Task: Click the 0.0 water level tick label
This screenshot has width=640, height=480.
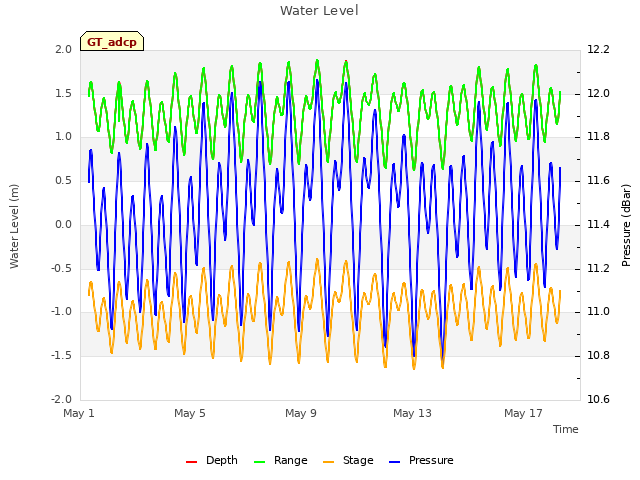Action: [x=63, y=224]
